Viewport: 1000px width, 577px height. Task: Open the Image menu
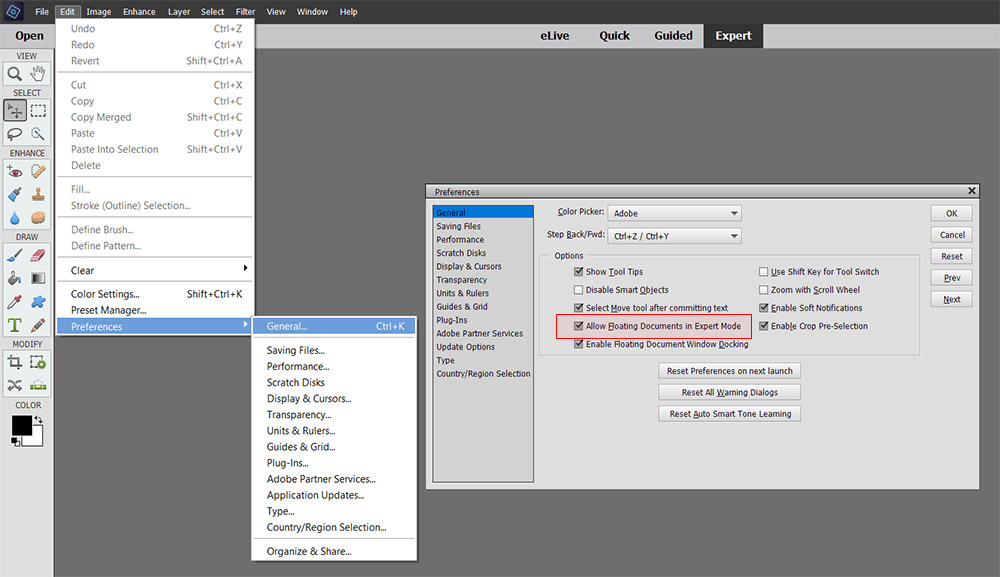tap(99, 11)
